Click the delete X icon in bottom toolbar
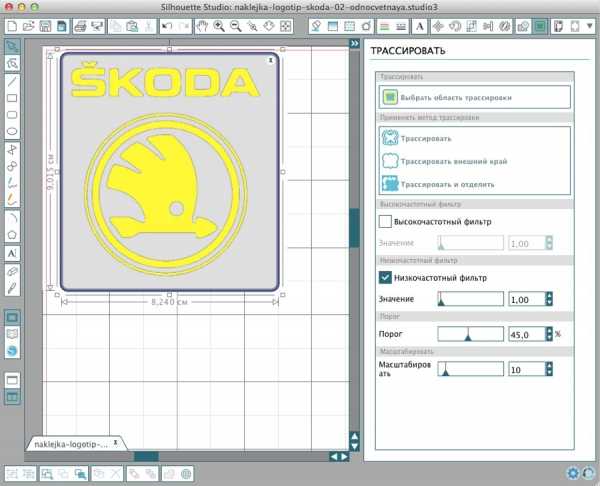The width and height of the screenshot is (600, 486). point(116,474)
